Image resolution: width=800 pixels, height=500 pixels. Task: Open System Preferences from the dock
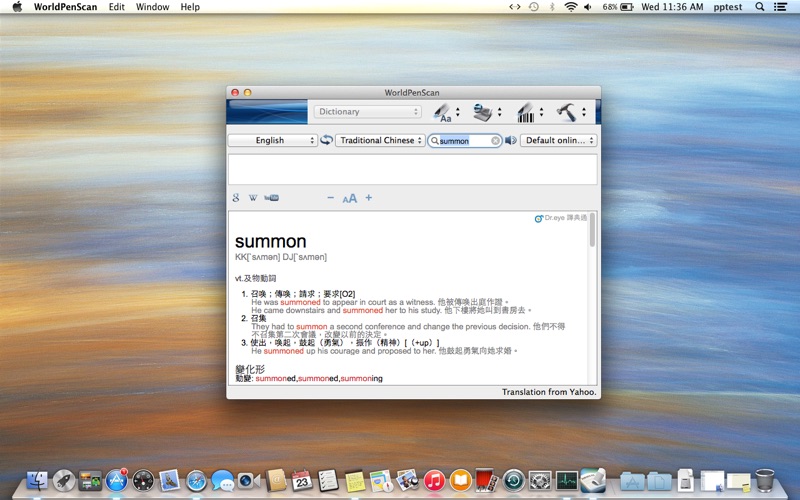[x=540, y=481]
